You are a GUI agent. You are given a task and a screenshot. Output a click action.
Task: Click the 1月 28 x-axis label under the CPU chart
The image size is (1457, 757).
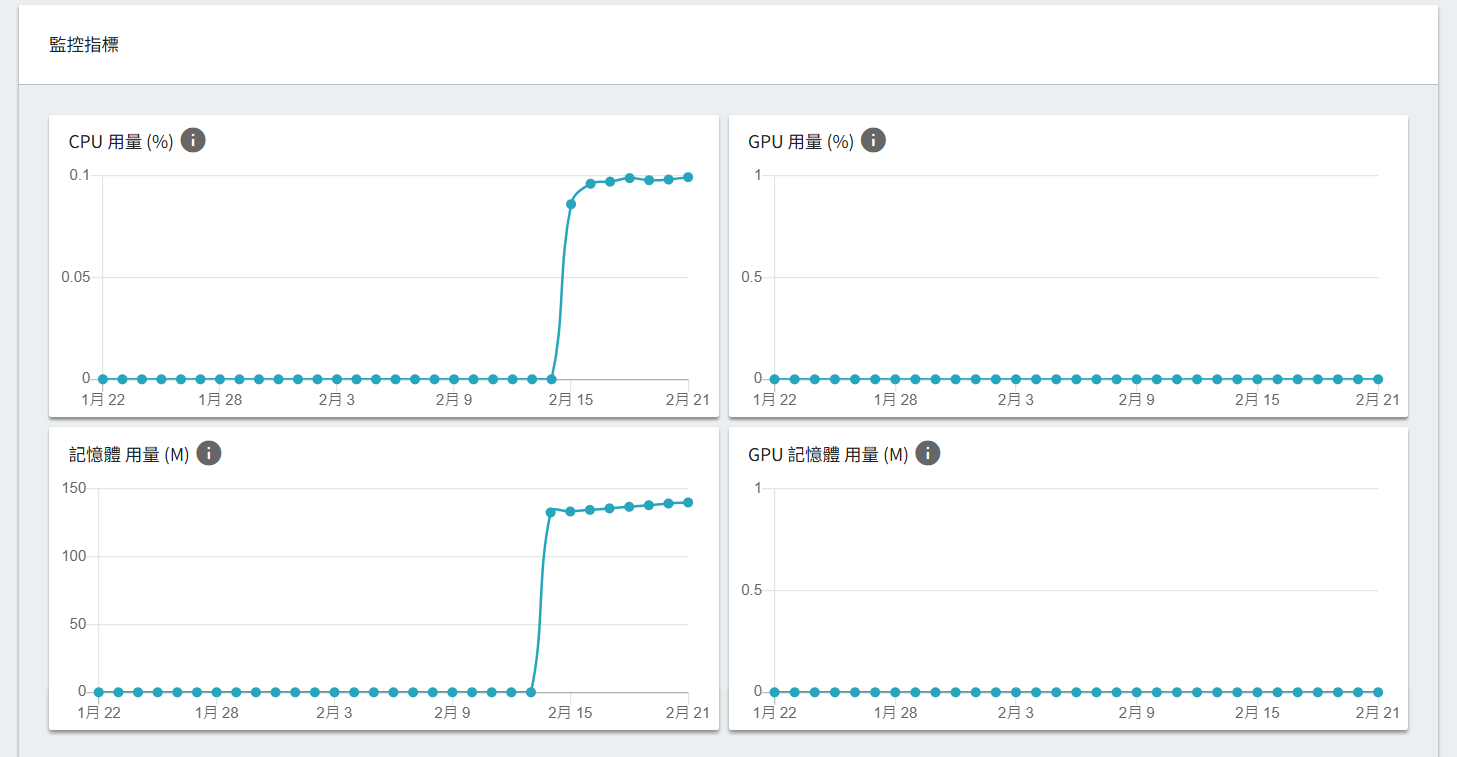pyautogui.click(x=220, y=400)
